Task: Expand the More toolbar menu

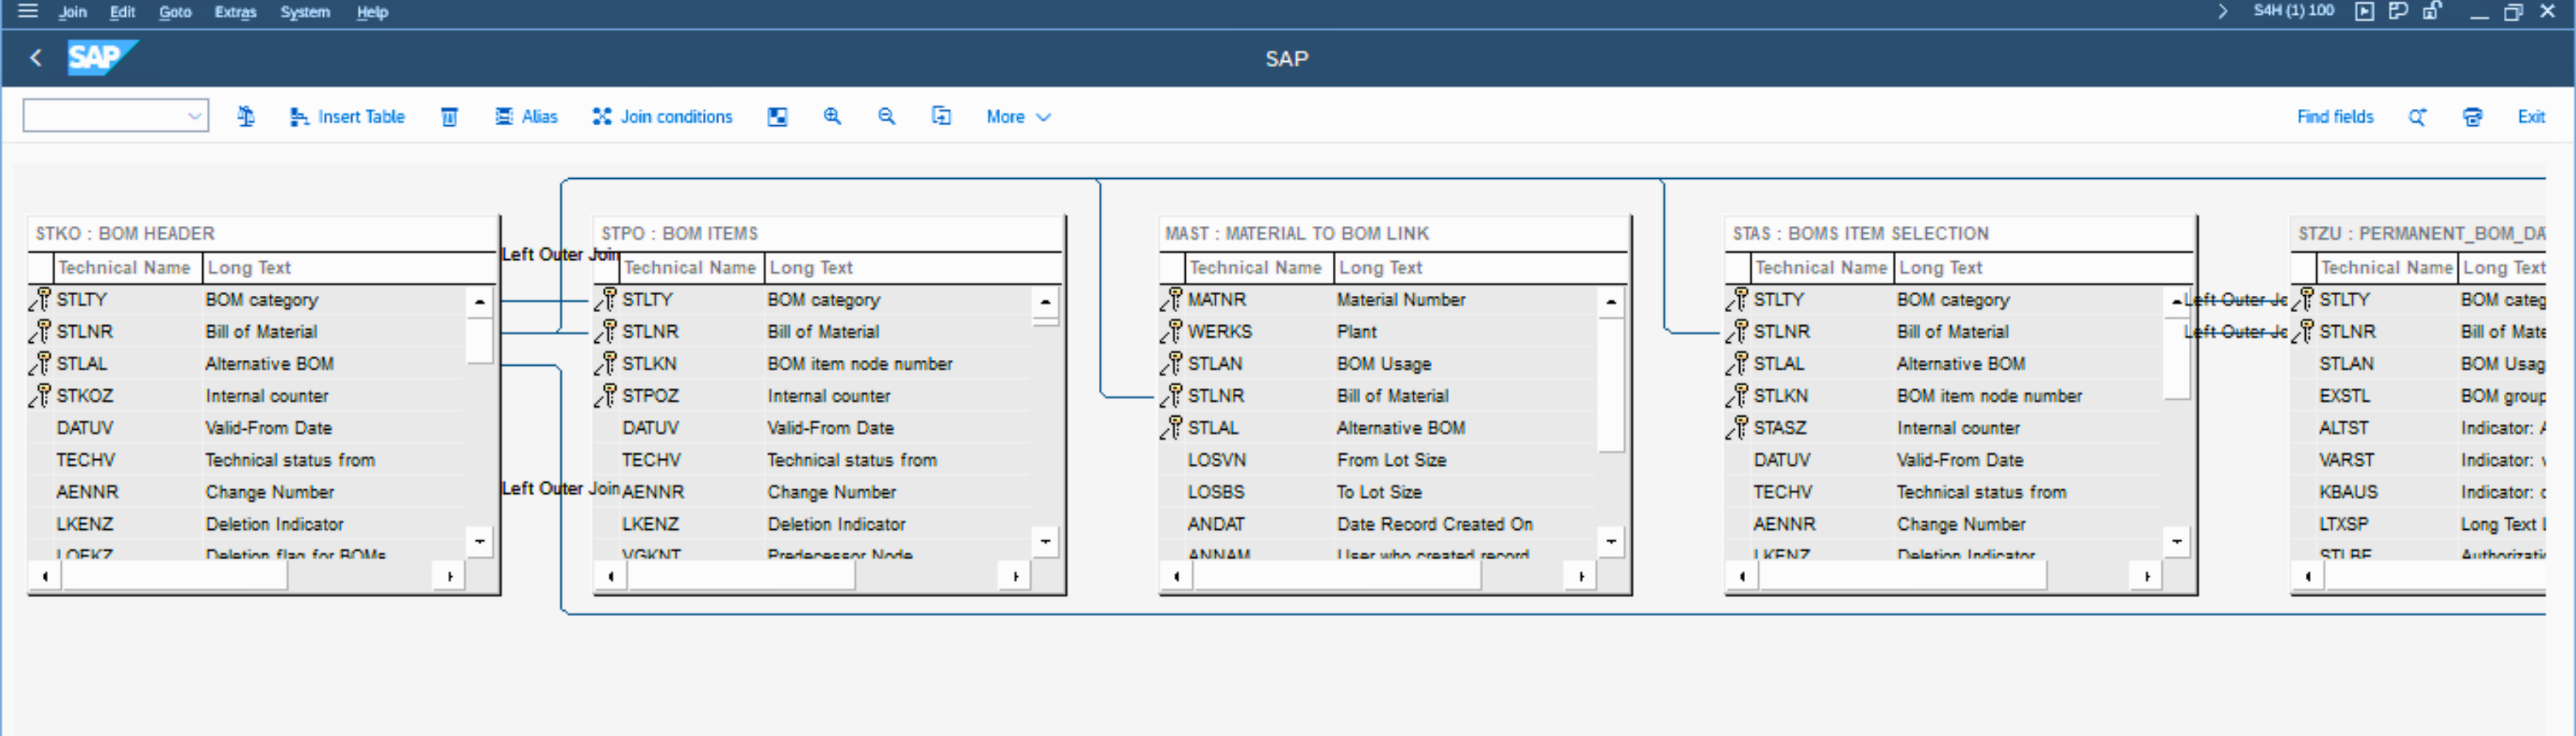Action: [1018, 117]
